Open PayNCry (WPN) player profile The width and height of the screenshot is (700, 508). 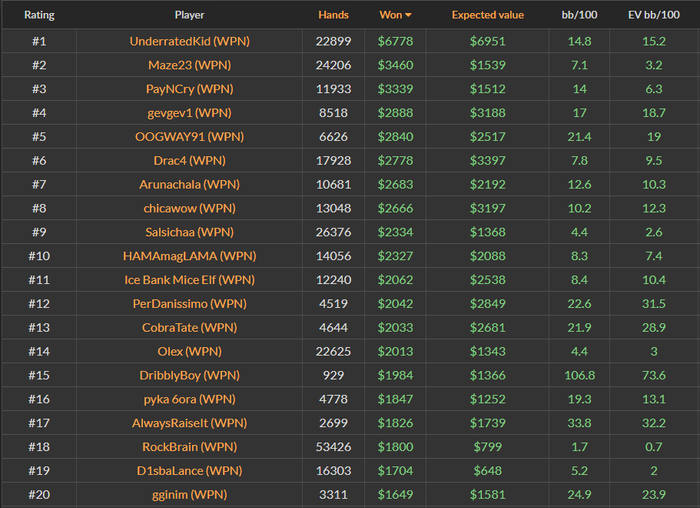[x=189, y=89]
